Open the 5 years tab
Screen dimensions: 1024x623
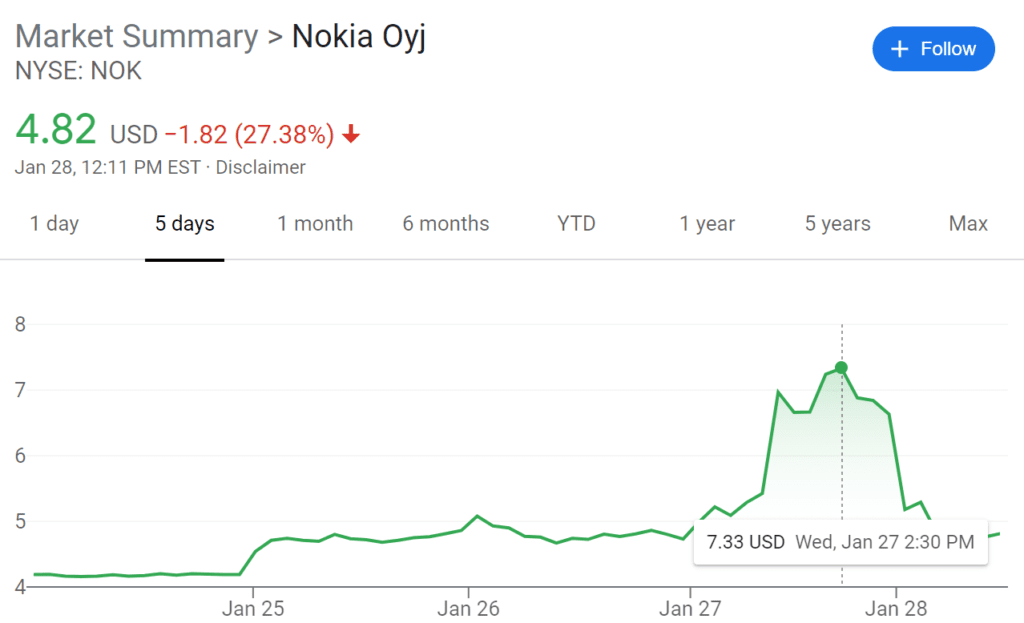(x=837, y=223)
